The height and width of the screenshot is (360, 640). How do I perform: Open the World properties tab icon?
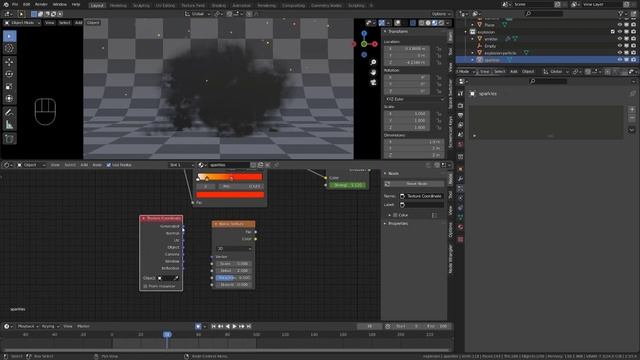click(x=460, y=145)
